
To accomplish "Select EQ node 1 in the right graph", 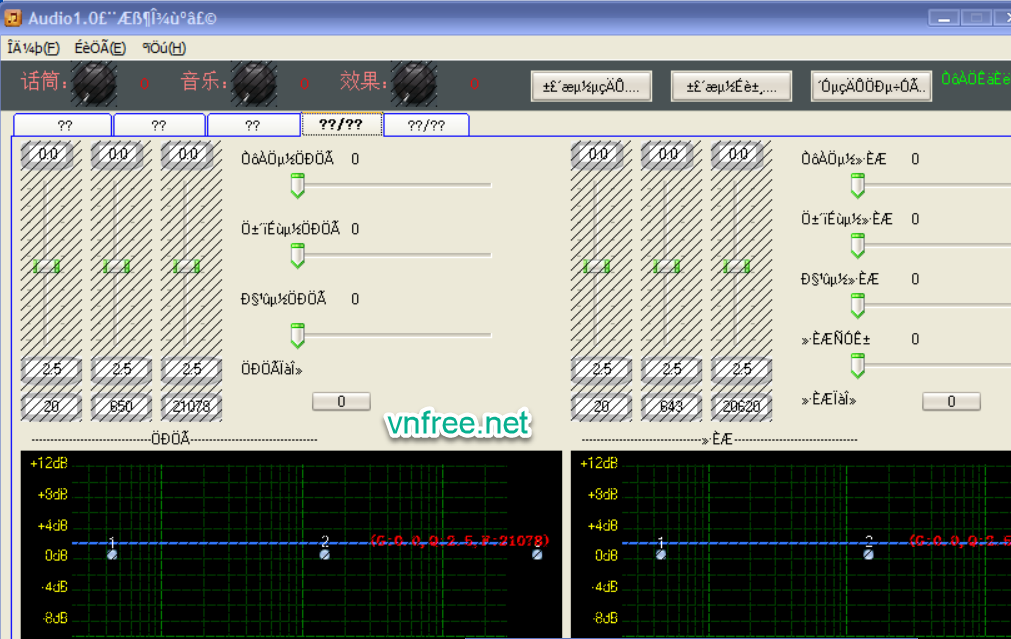I will click(x=661, y=553).
